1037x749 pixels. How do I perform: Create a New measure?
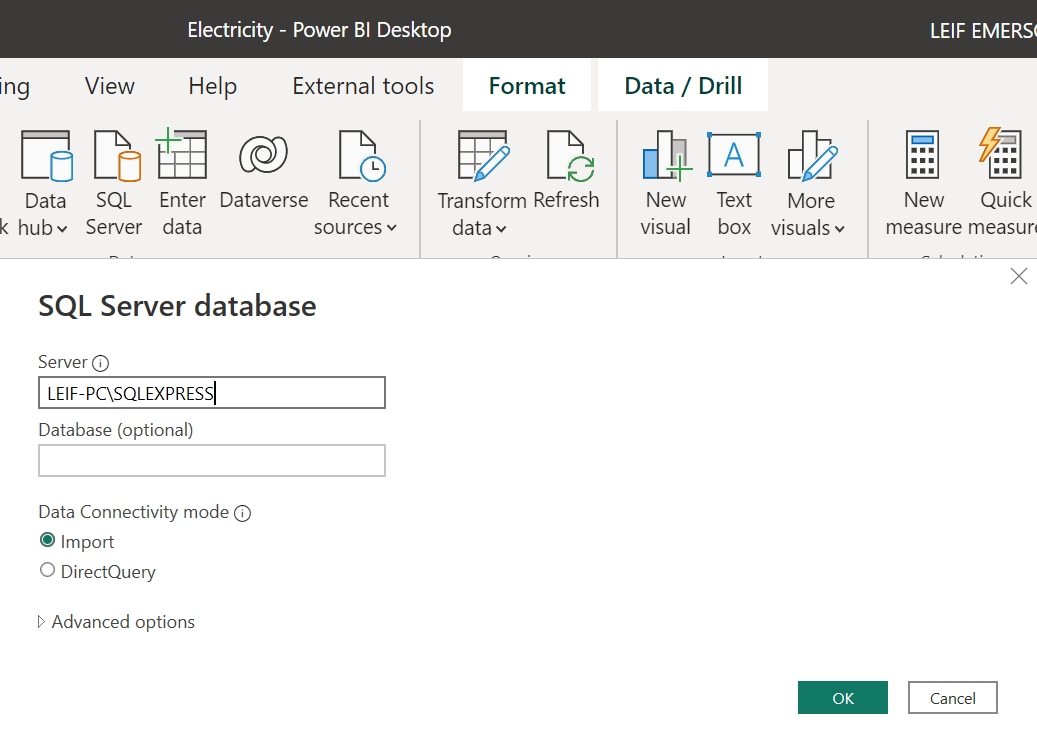click(x=923, y=184)
